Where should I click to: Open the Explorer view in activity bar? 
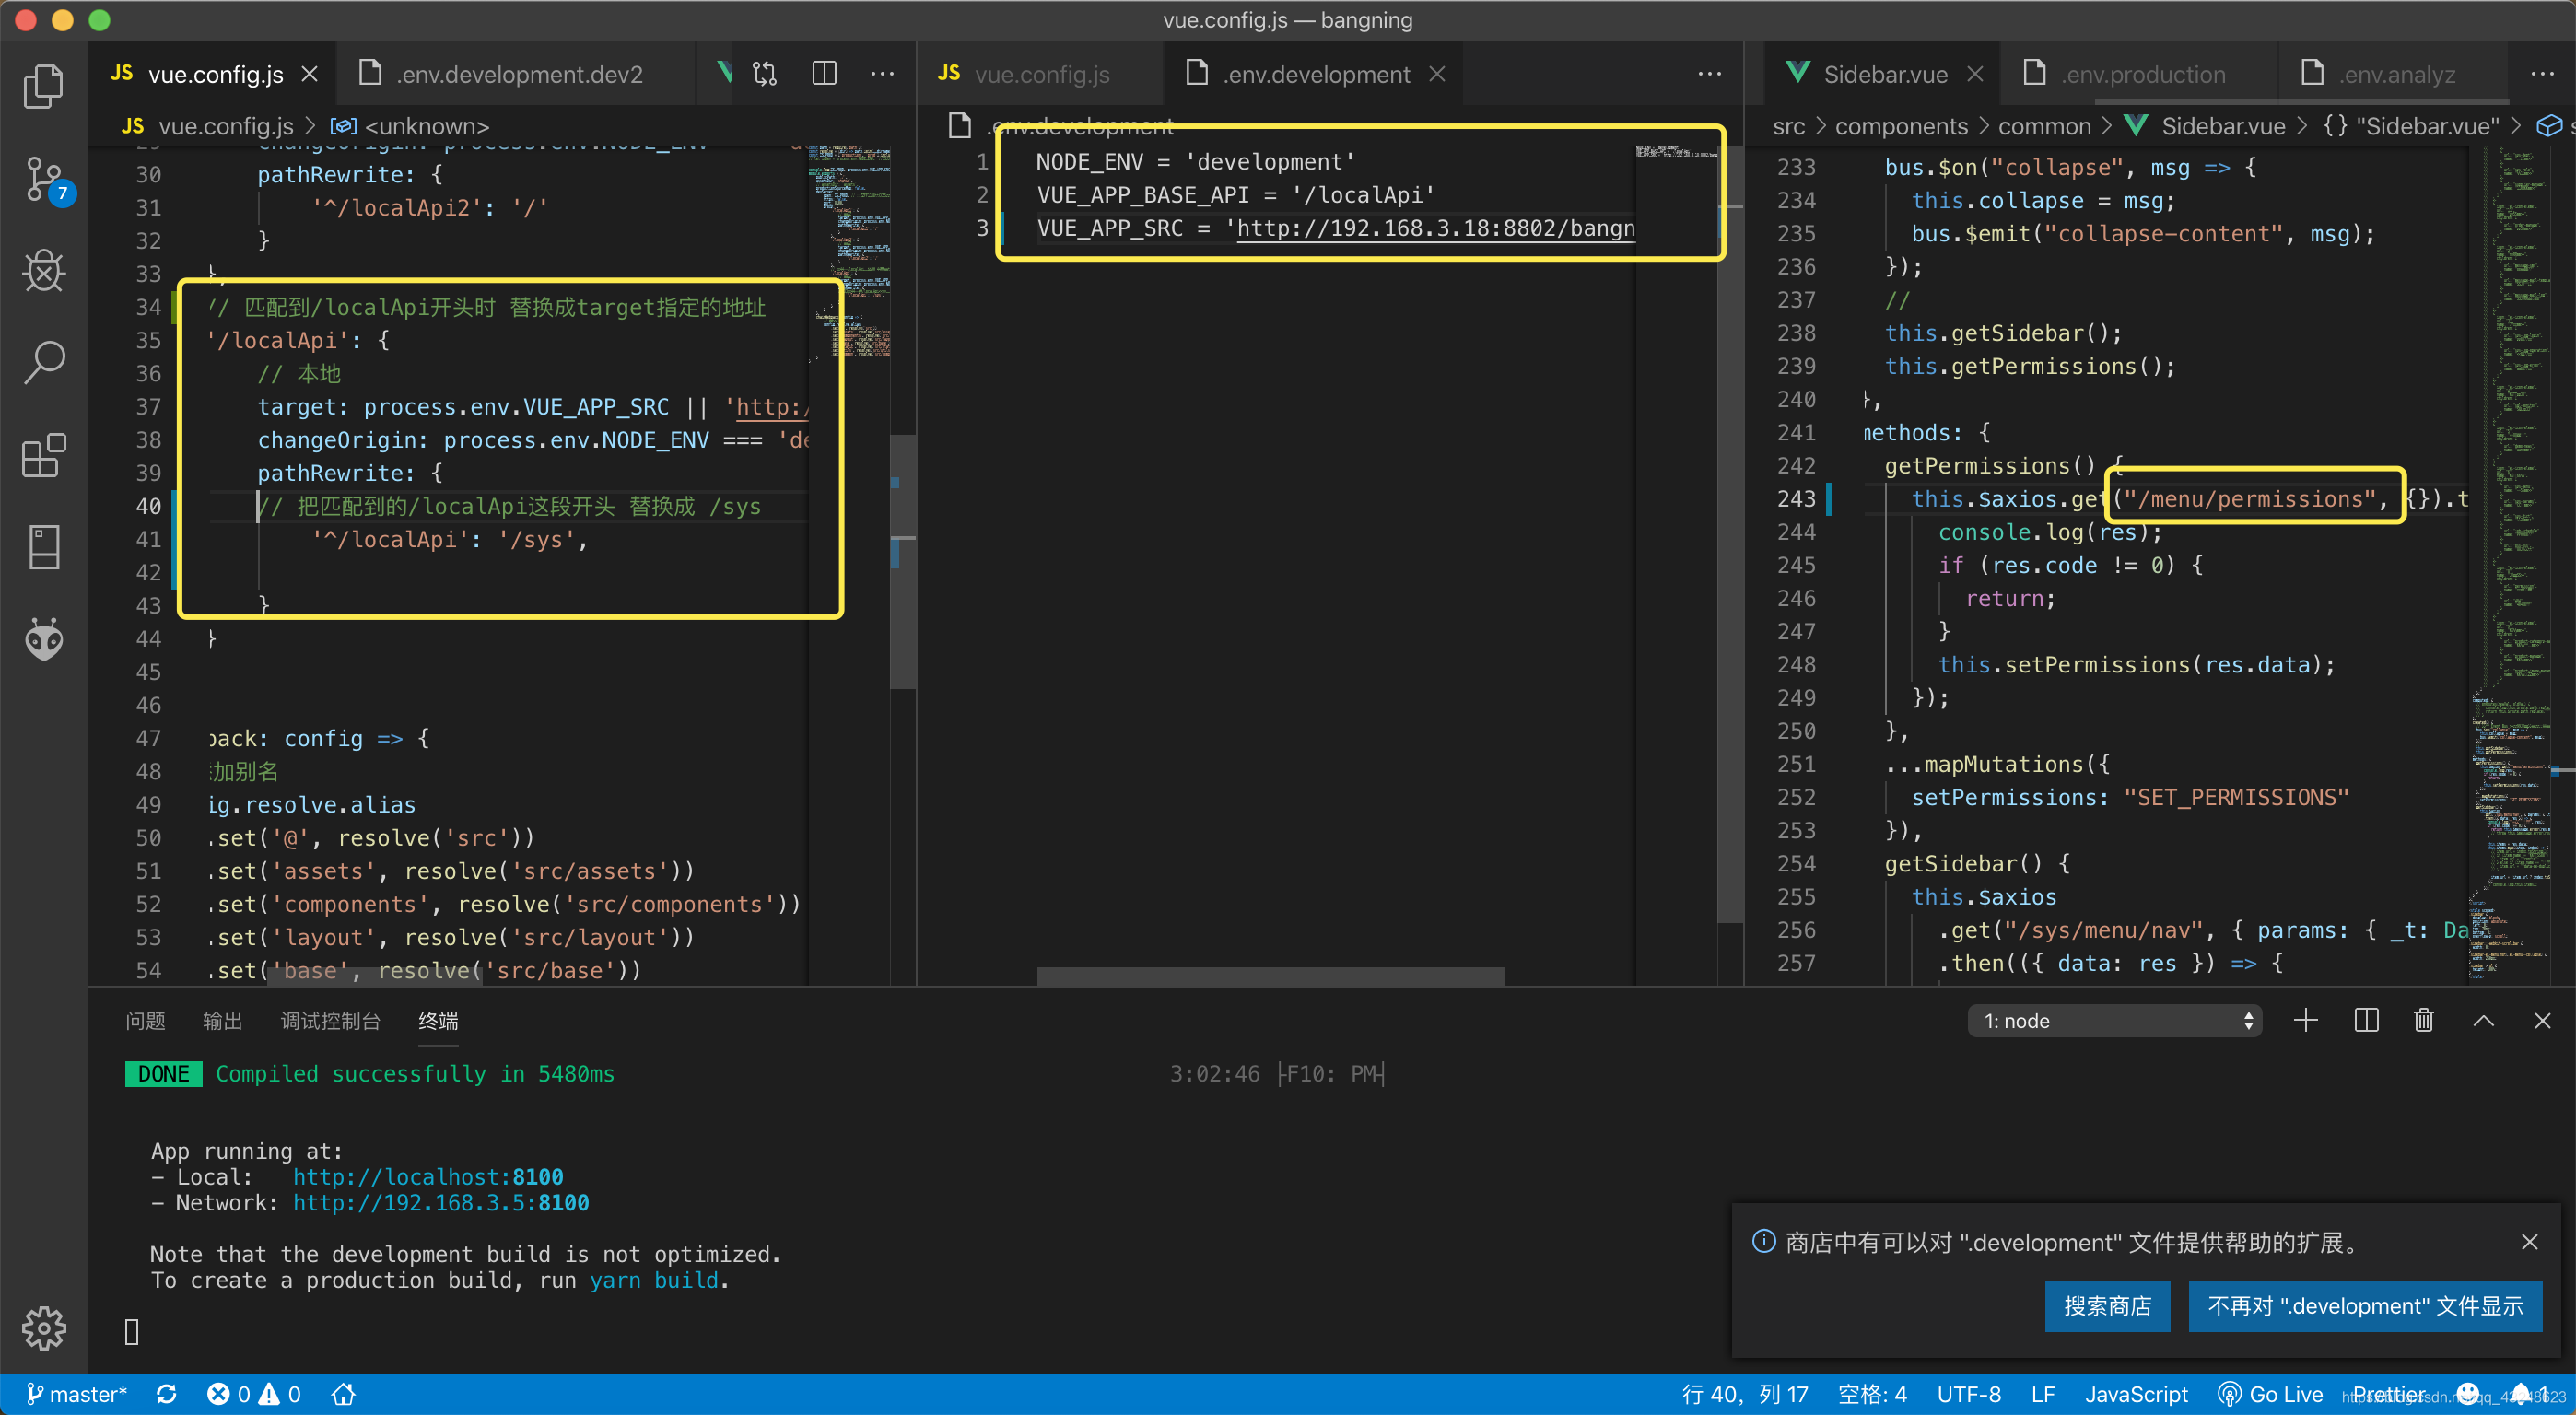tap(43, 86)
